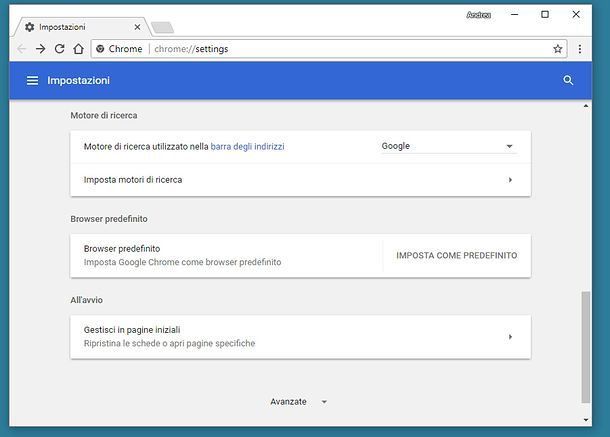Close the Impostazioni tab

[137, 27]
